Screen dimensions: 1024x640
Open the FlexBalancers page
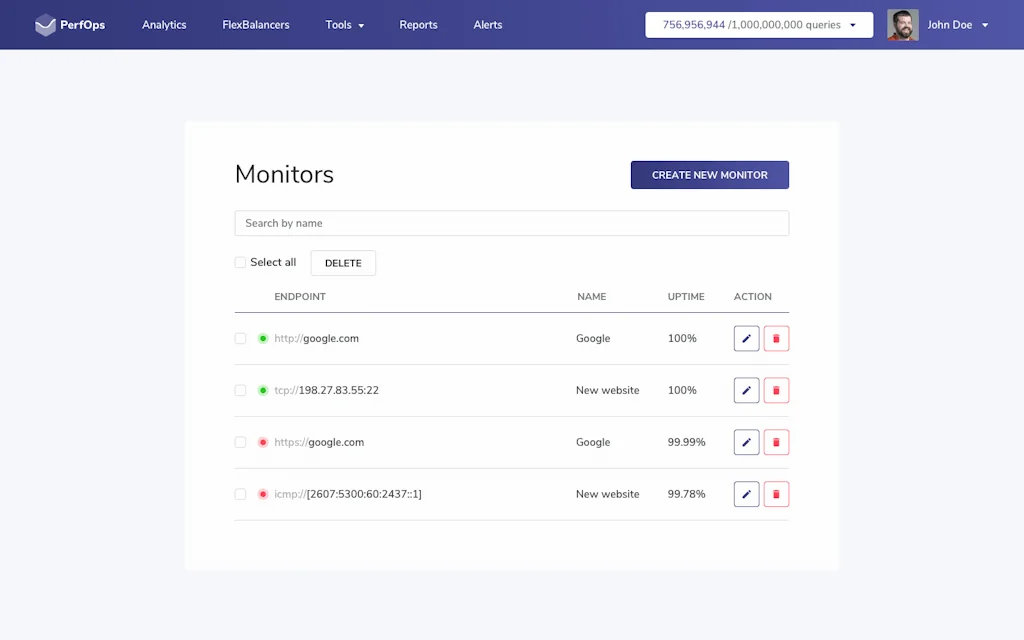[x=256, y=25]
